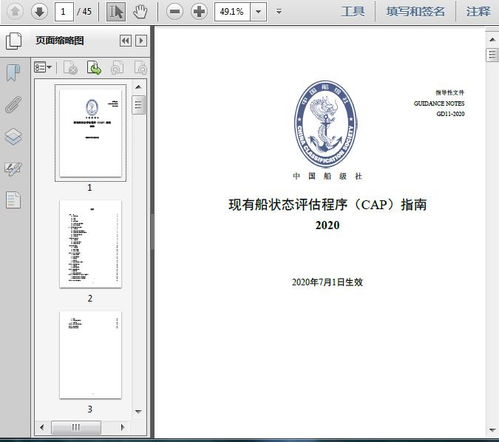Activate the Hand pan tool
The height and width of the screenshot is (442, 499).
coord(140,12)
